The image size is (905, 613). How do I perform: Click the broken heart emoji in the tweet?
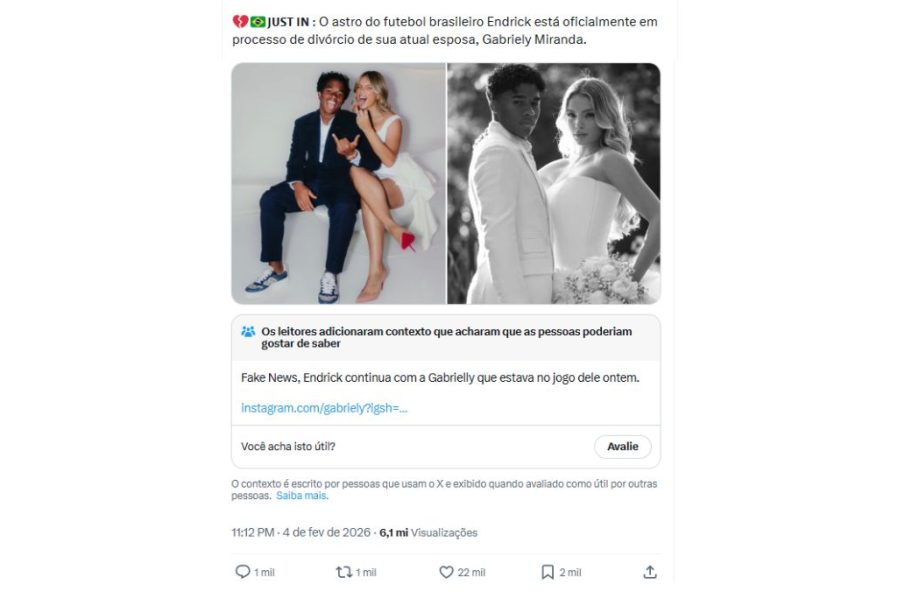coord(240,21)
